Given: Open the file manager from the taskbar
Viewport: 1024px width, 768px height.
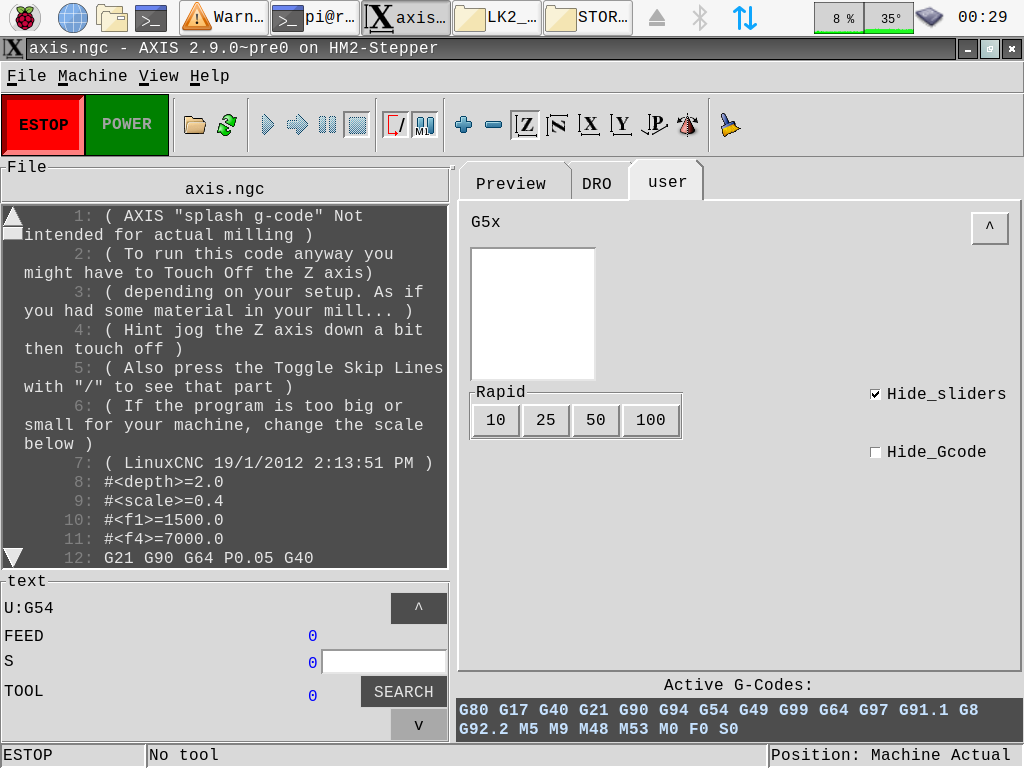Looking at the screenshot, I should click(x=112, y=18).
